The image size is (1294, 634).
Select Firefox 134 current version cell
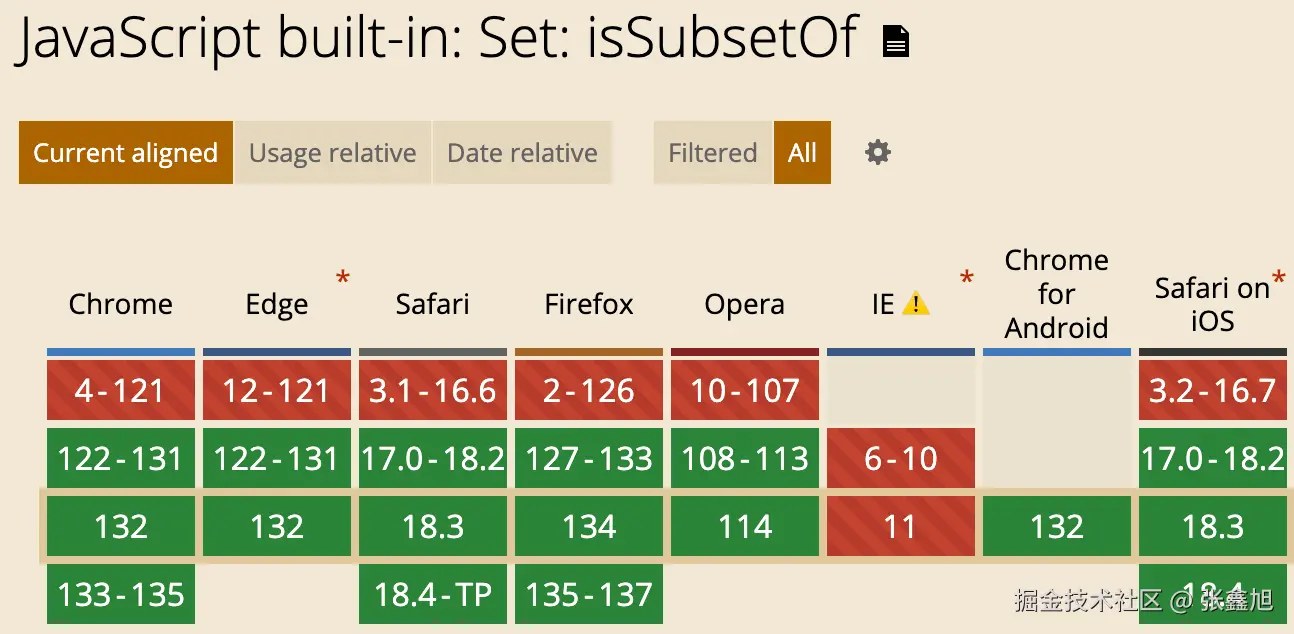click(589, 526)
